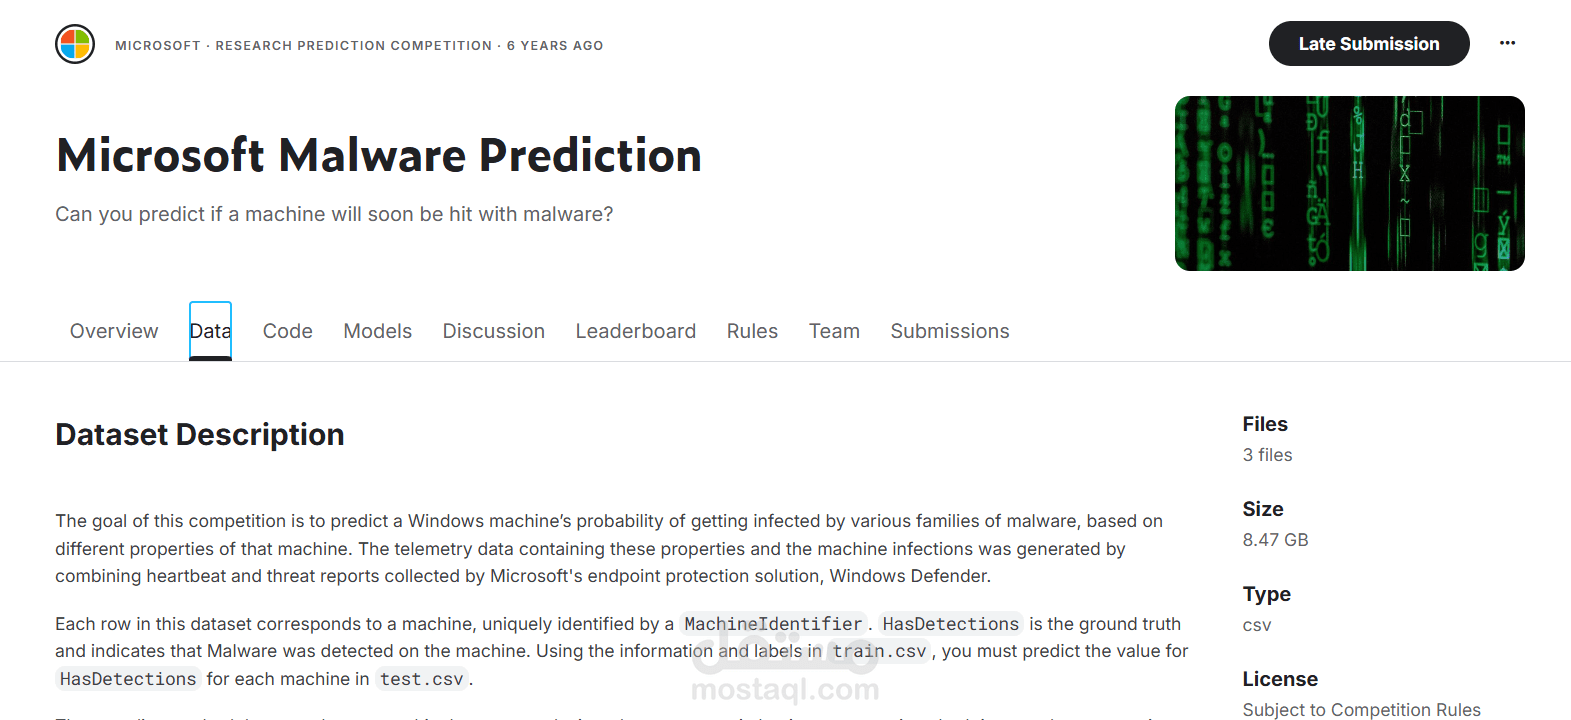Open the more options ellipsis menu
The height and width of the screenshot is (720, 1571).
coord(1508,43)
